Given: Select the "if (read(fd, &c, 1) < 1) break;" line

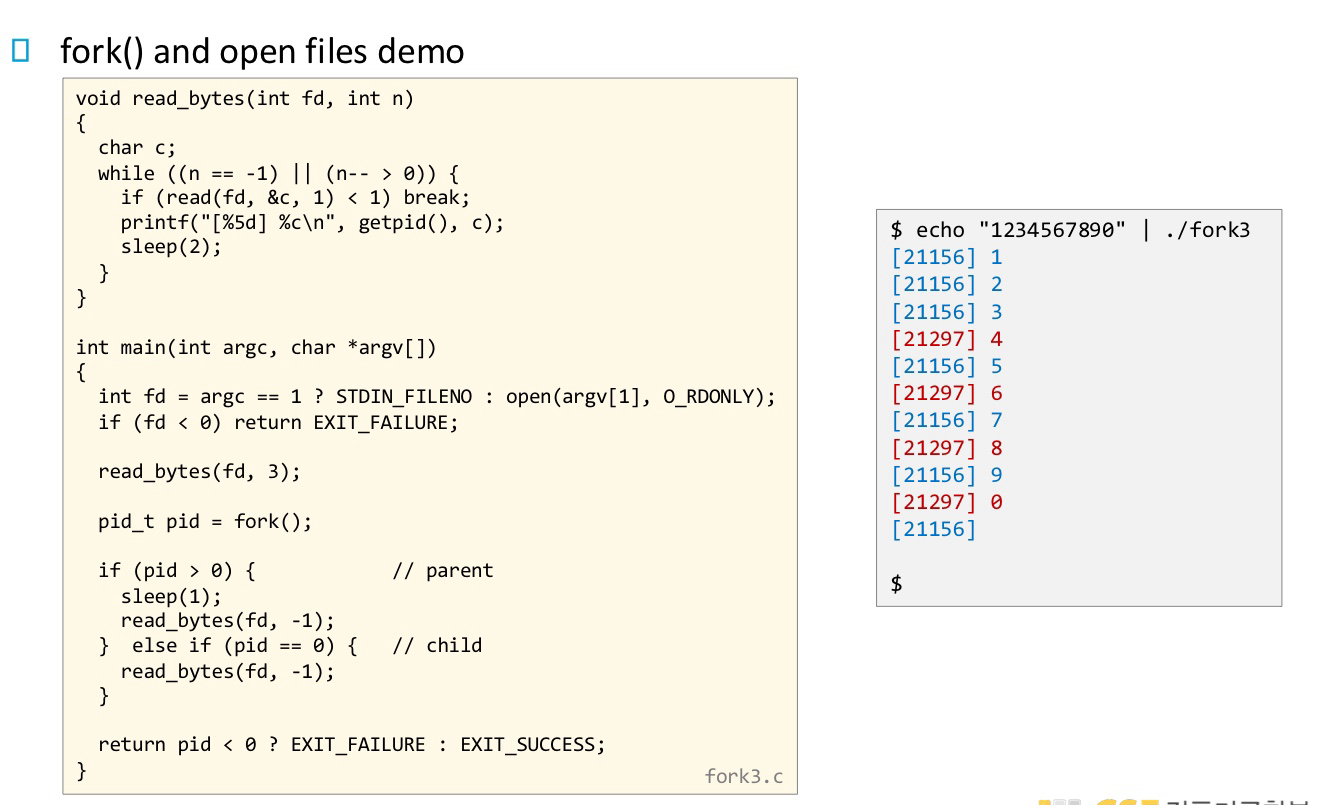Looking at the screenshot, I should tap(295, 197).
